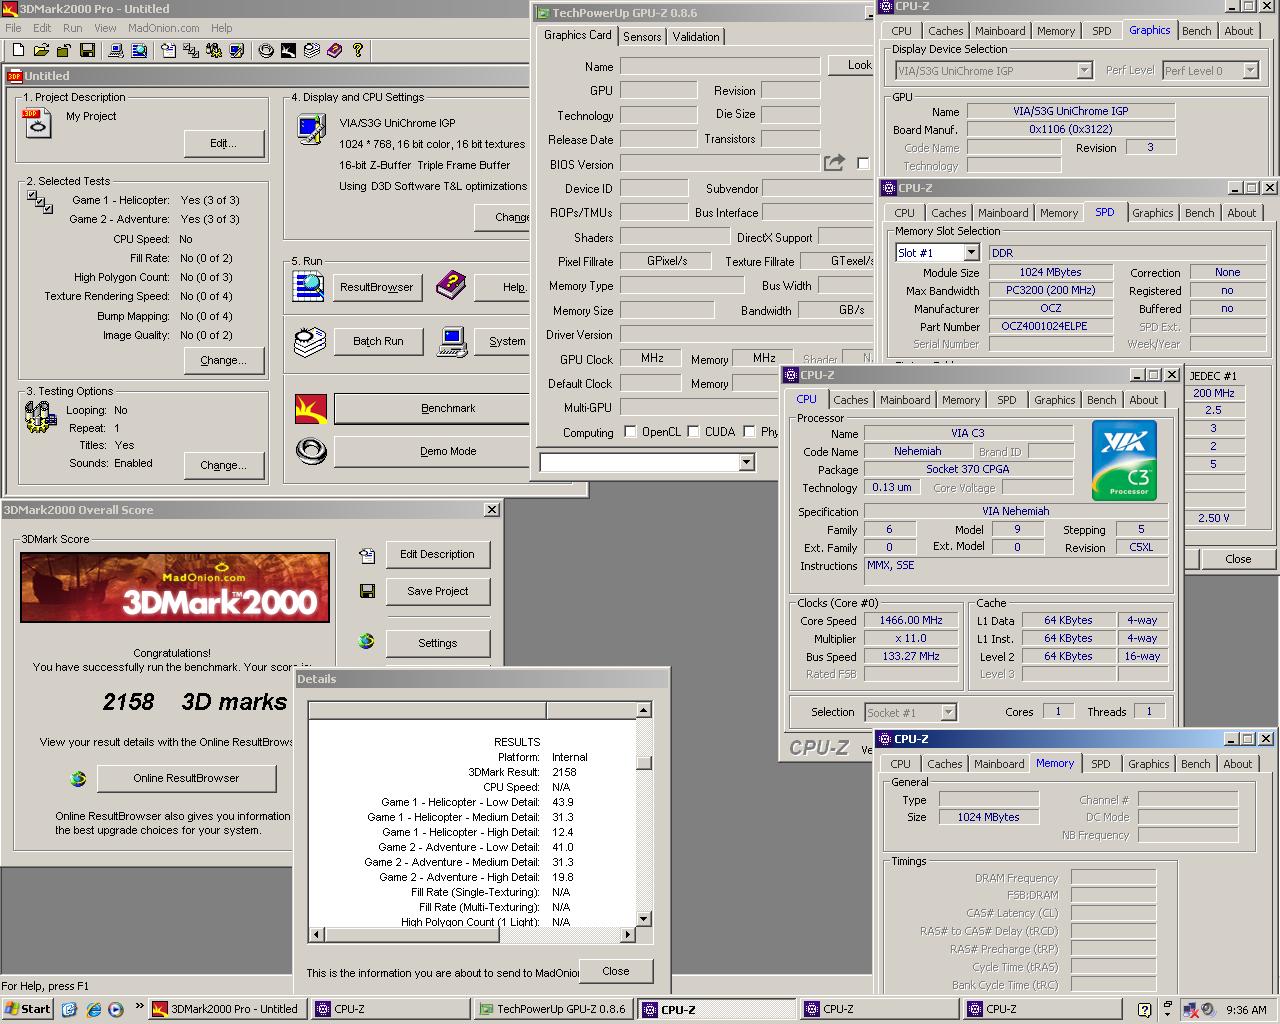
Task: Open the Display Device Selection dropdown
Action: 1084,70
